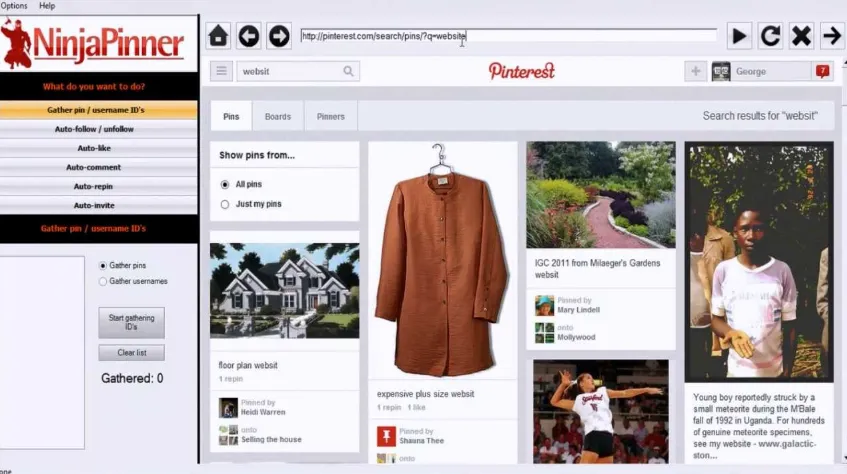Click Heidi Warren's avatar
The width and height of the screenshot is (847, 474).
(228, 408)
